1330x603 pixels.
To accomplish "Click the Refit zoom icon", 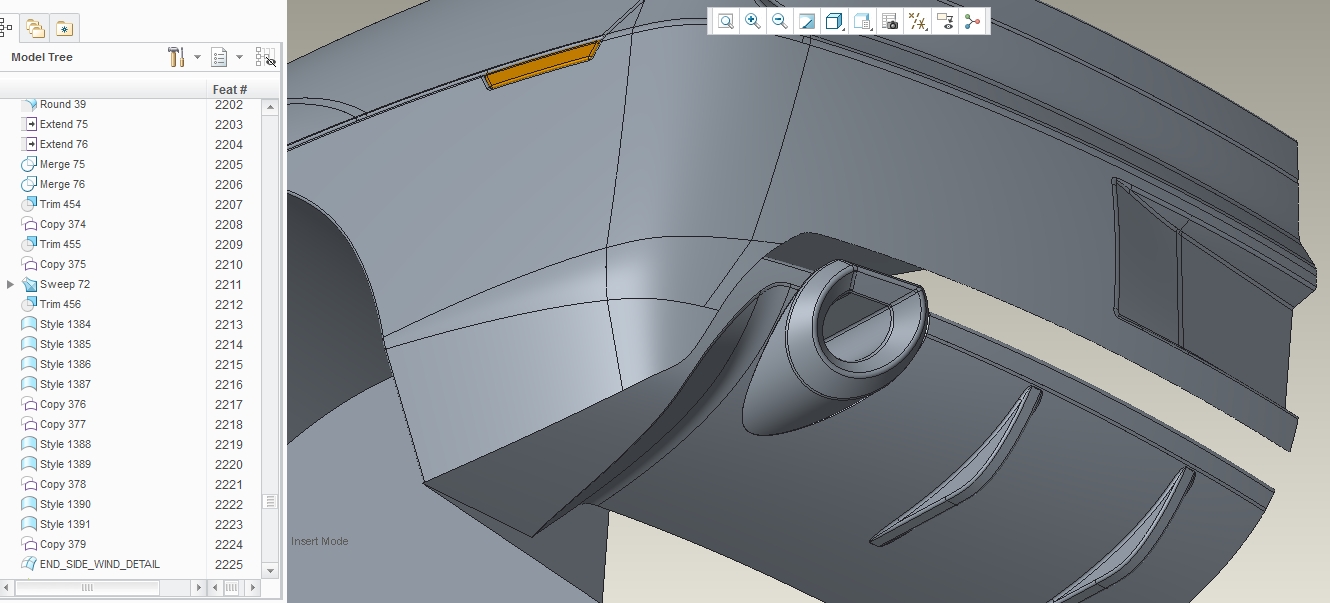I will [x=725, y=21].
